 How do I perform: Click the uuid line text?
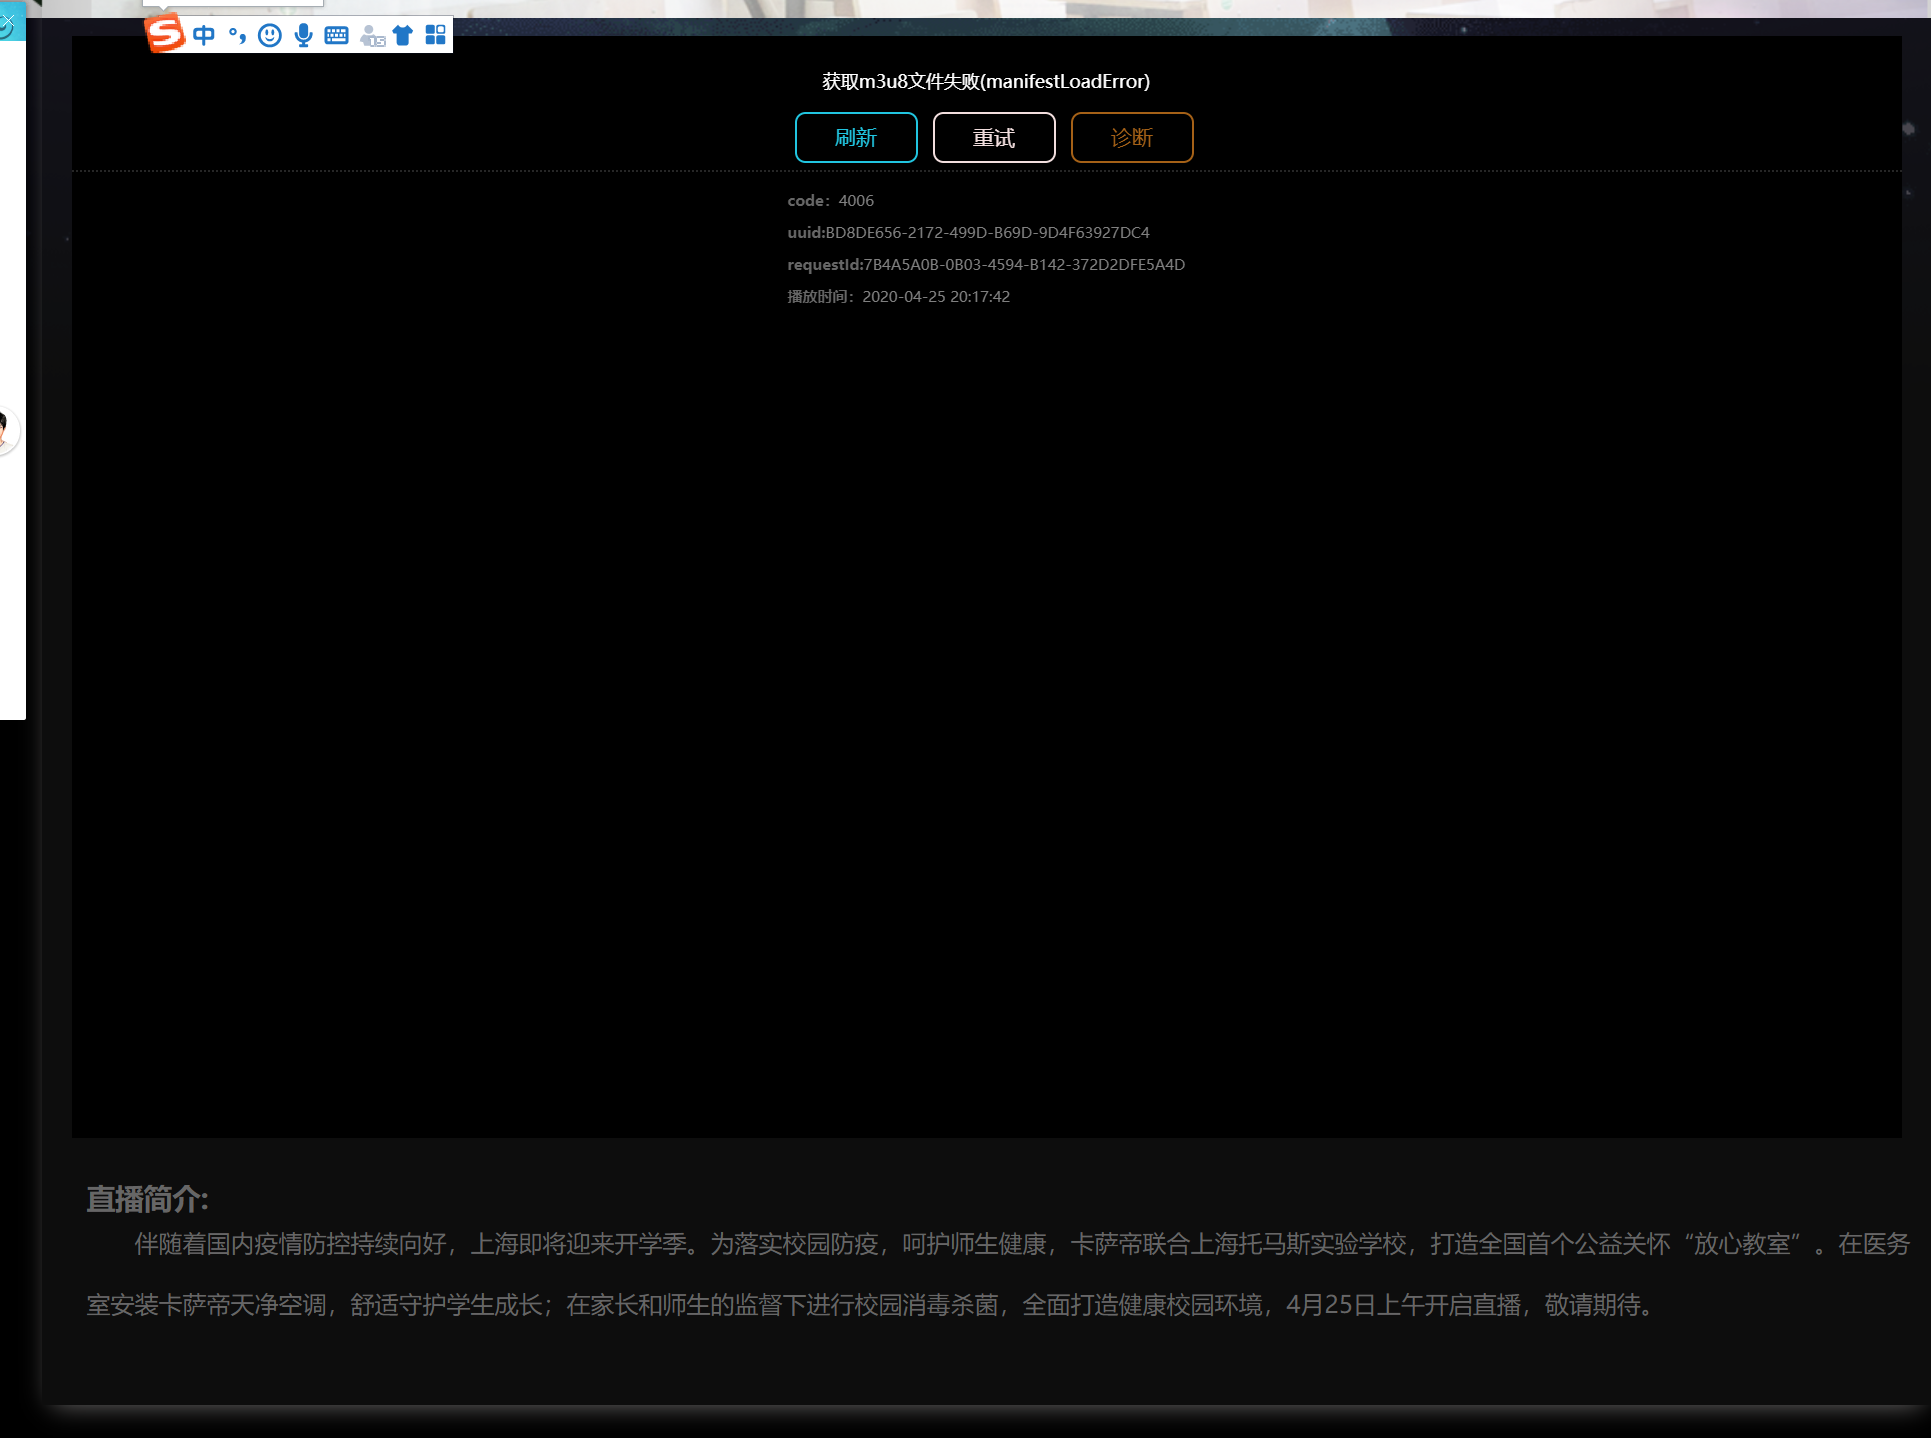[967, 232]
